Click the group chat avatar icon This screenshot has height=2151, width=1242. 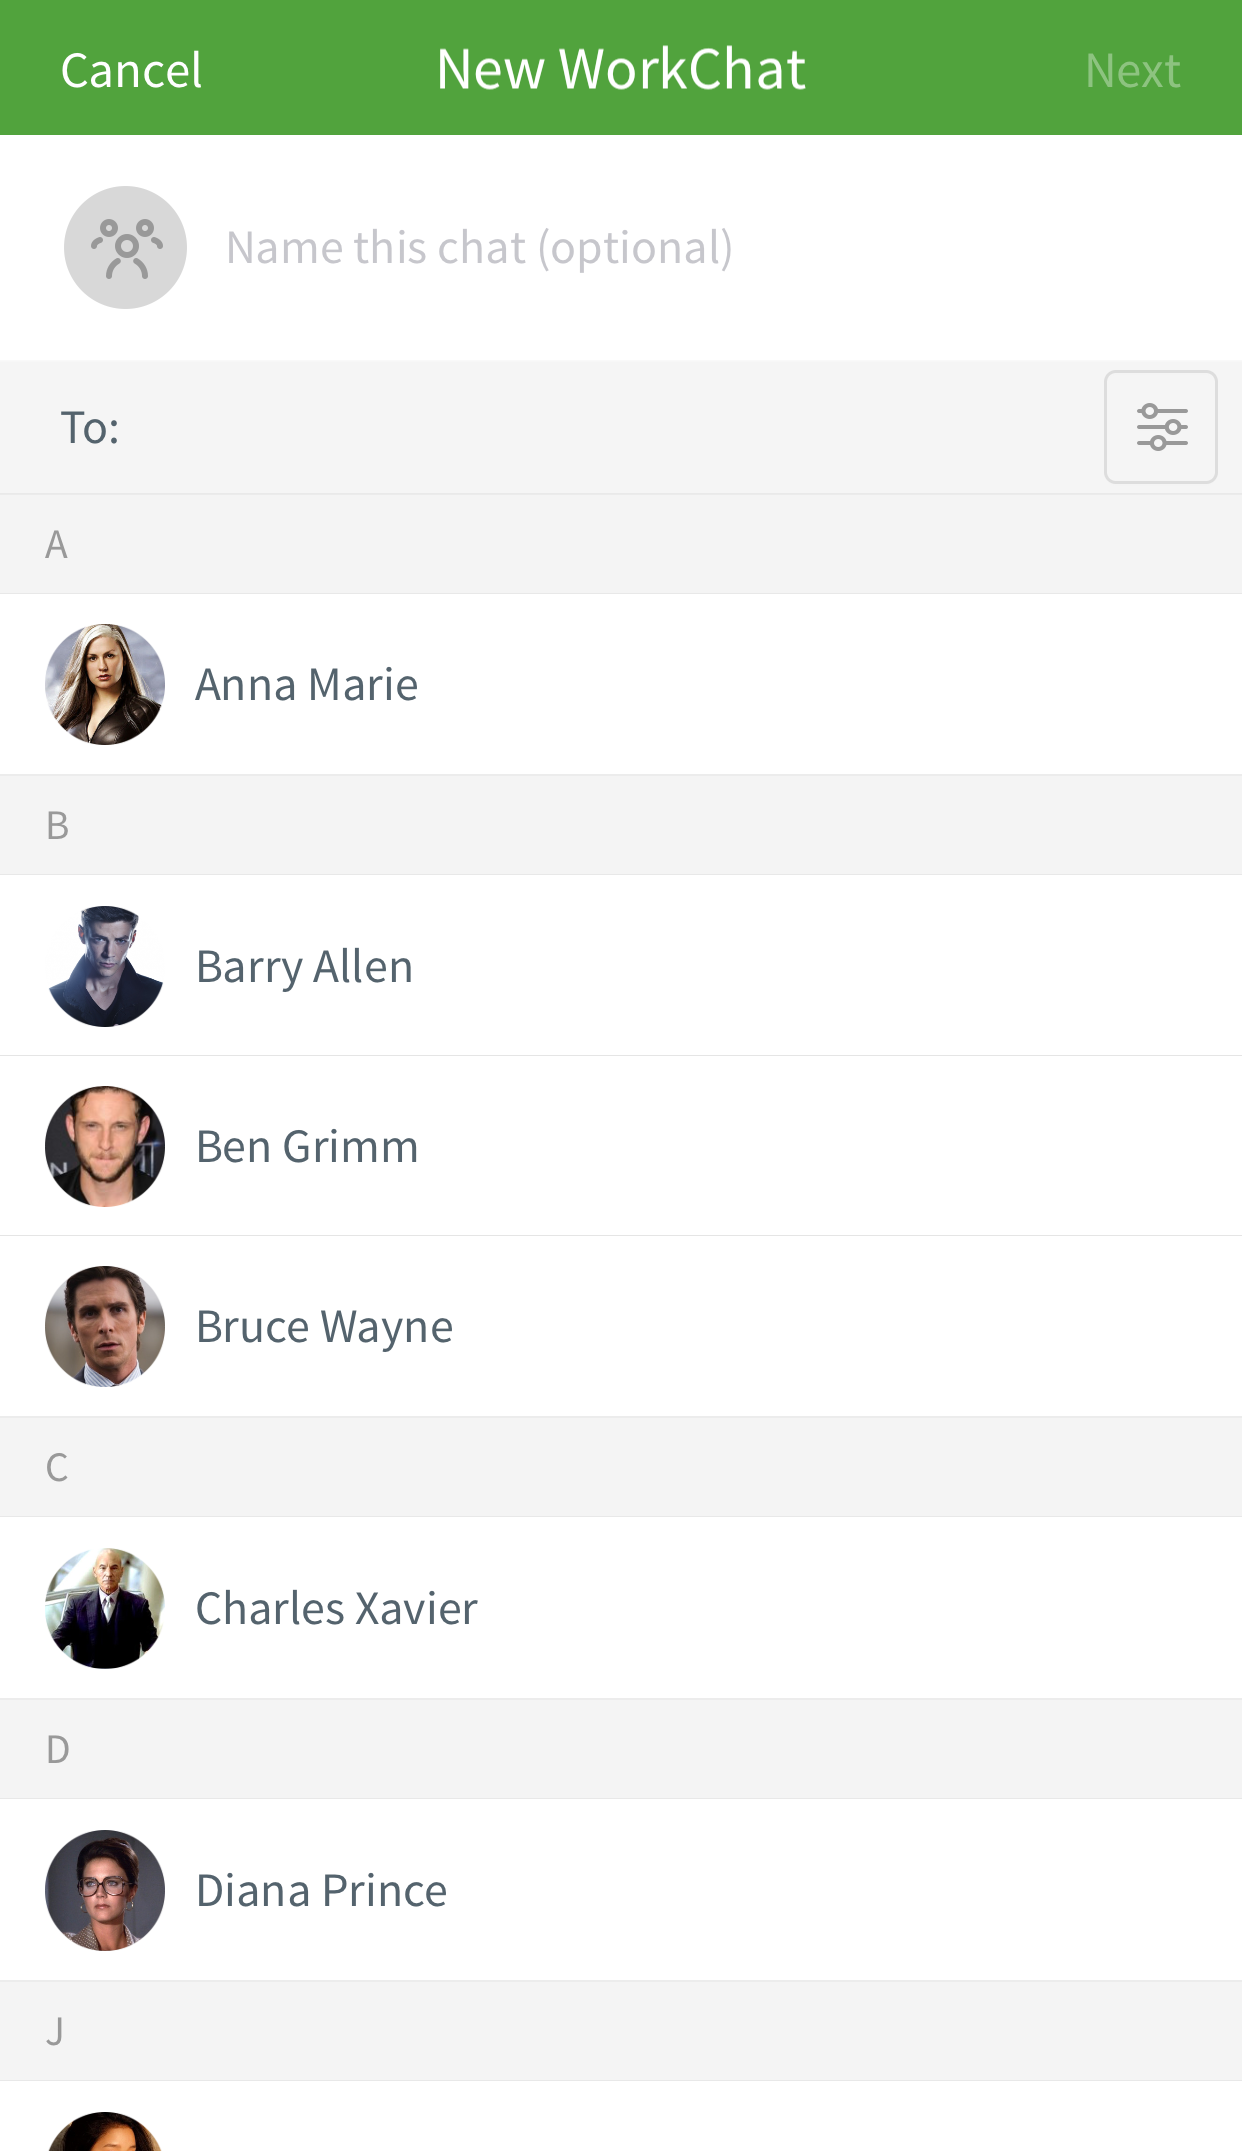click(x=124, y=246)
